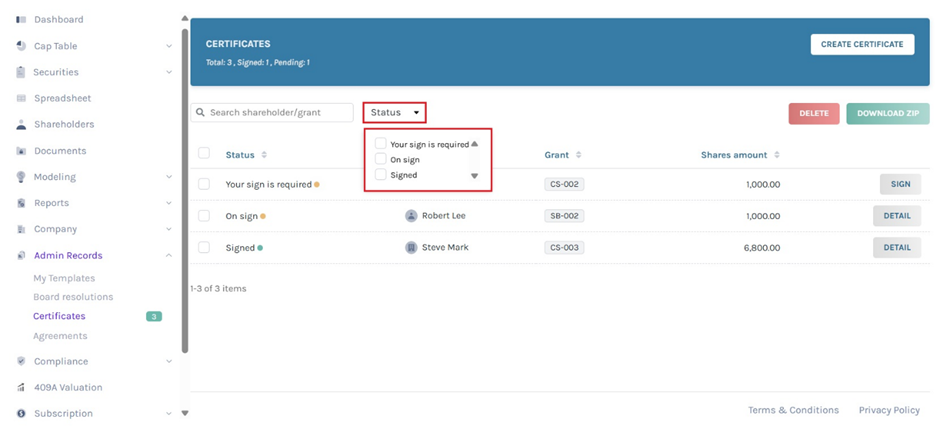Viewport: 940px width, 429px height.
Task: Select the Robert Lee row checkbox
Action: [x=204, y=216]
